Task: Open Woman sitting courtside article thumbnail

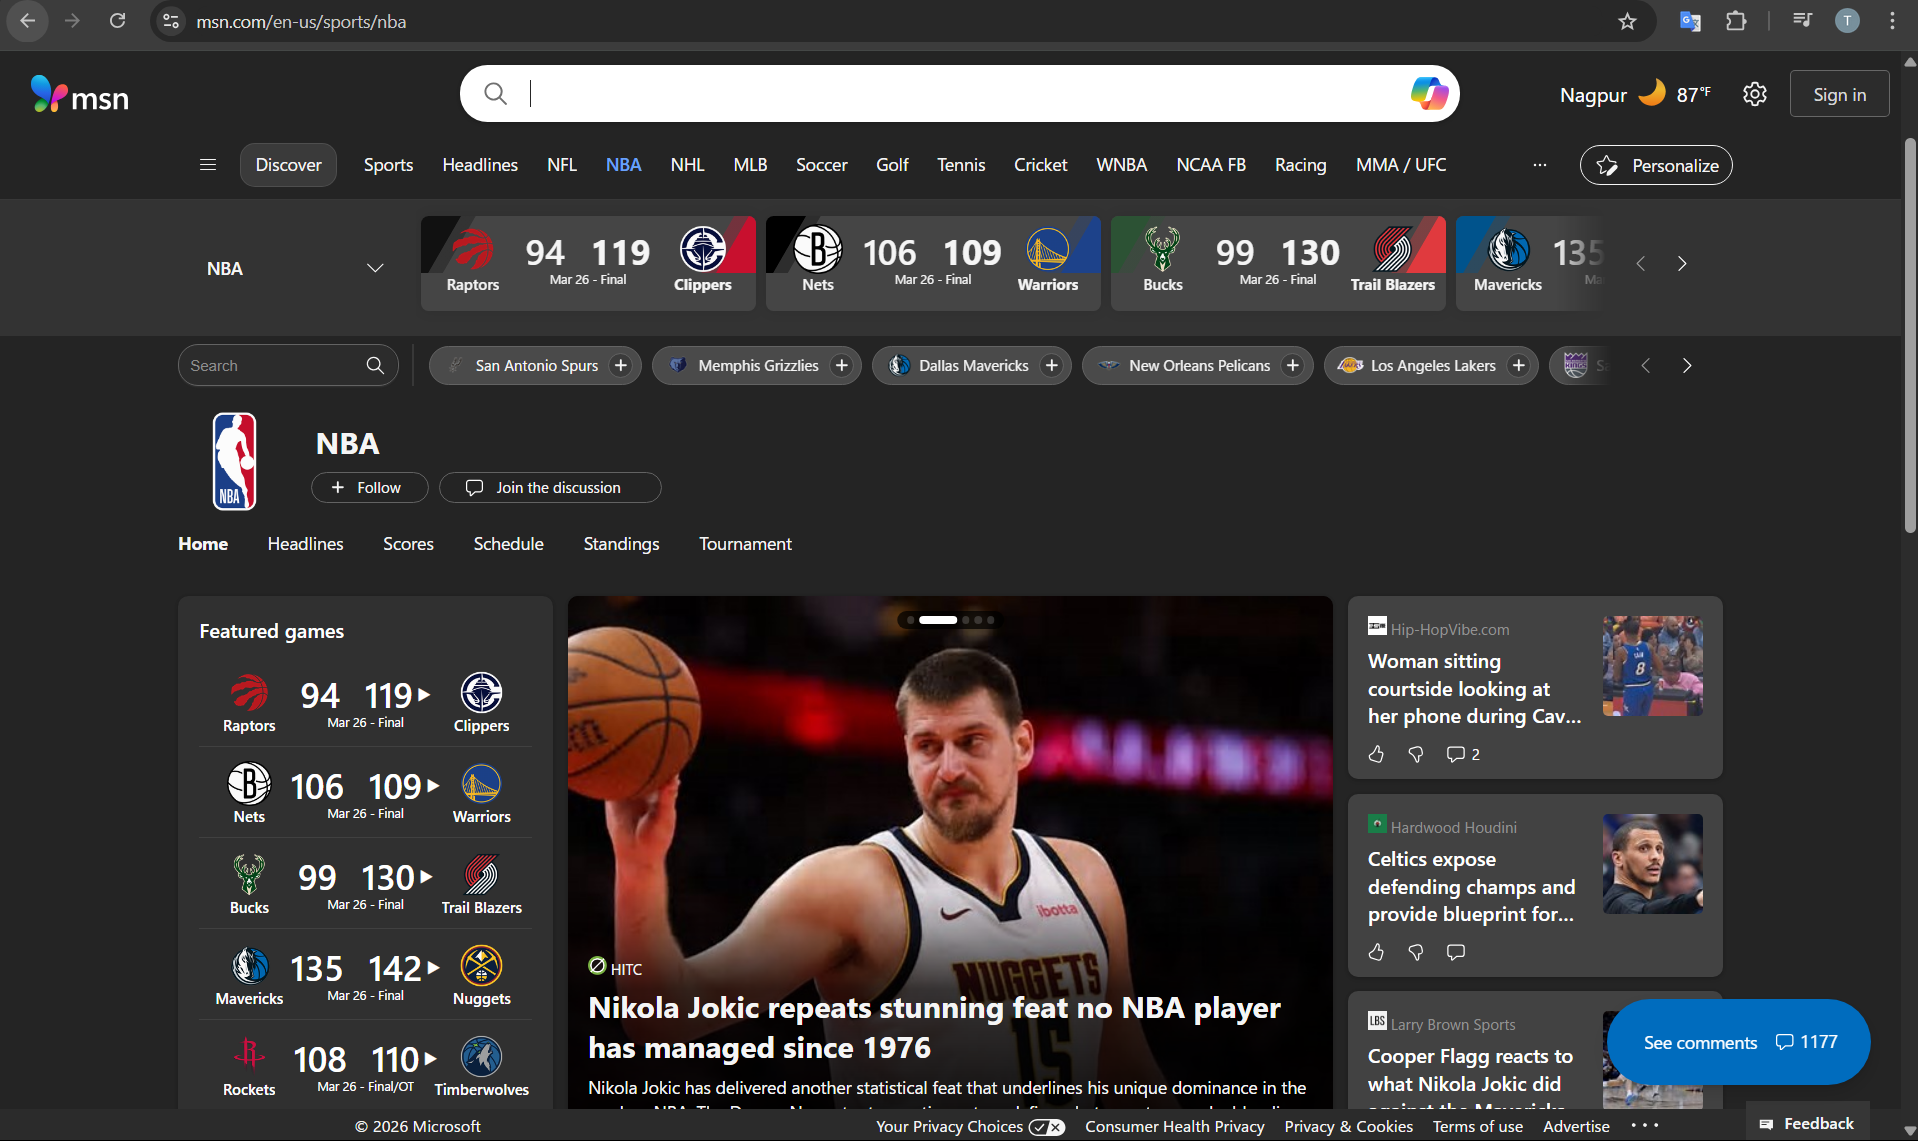Action: point(1652,666)
